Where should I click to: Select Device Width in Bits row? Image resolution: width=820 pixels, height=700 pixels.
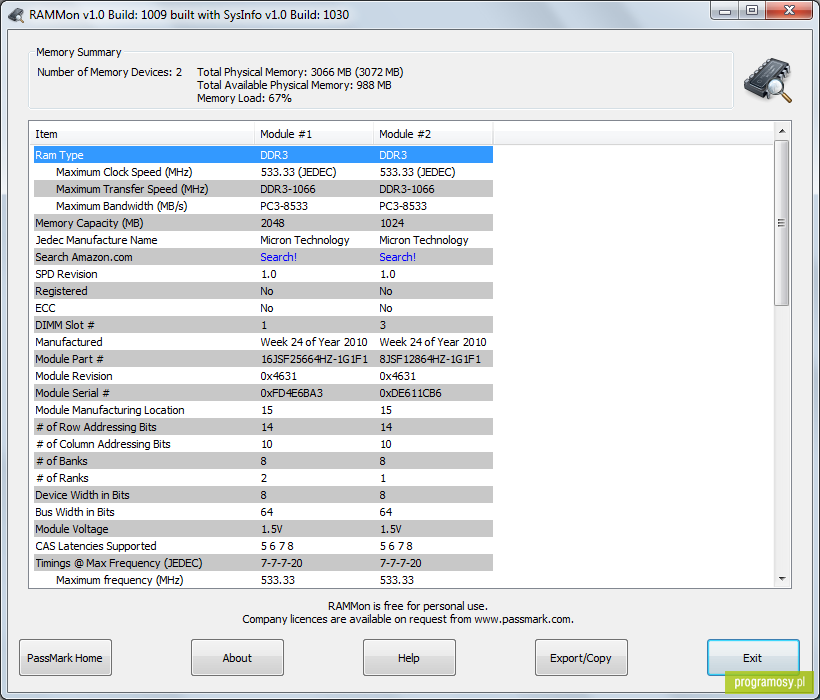[x=264, y=495]
